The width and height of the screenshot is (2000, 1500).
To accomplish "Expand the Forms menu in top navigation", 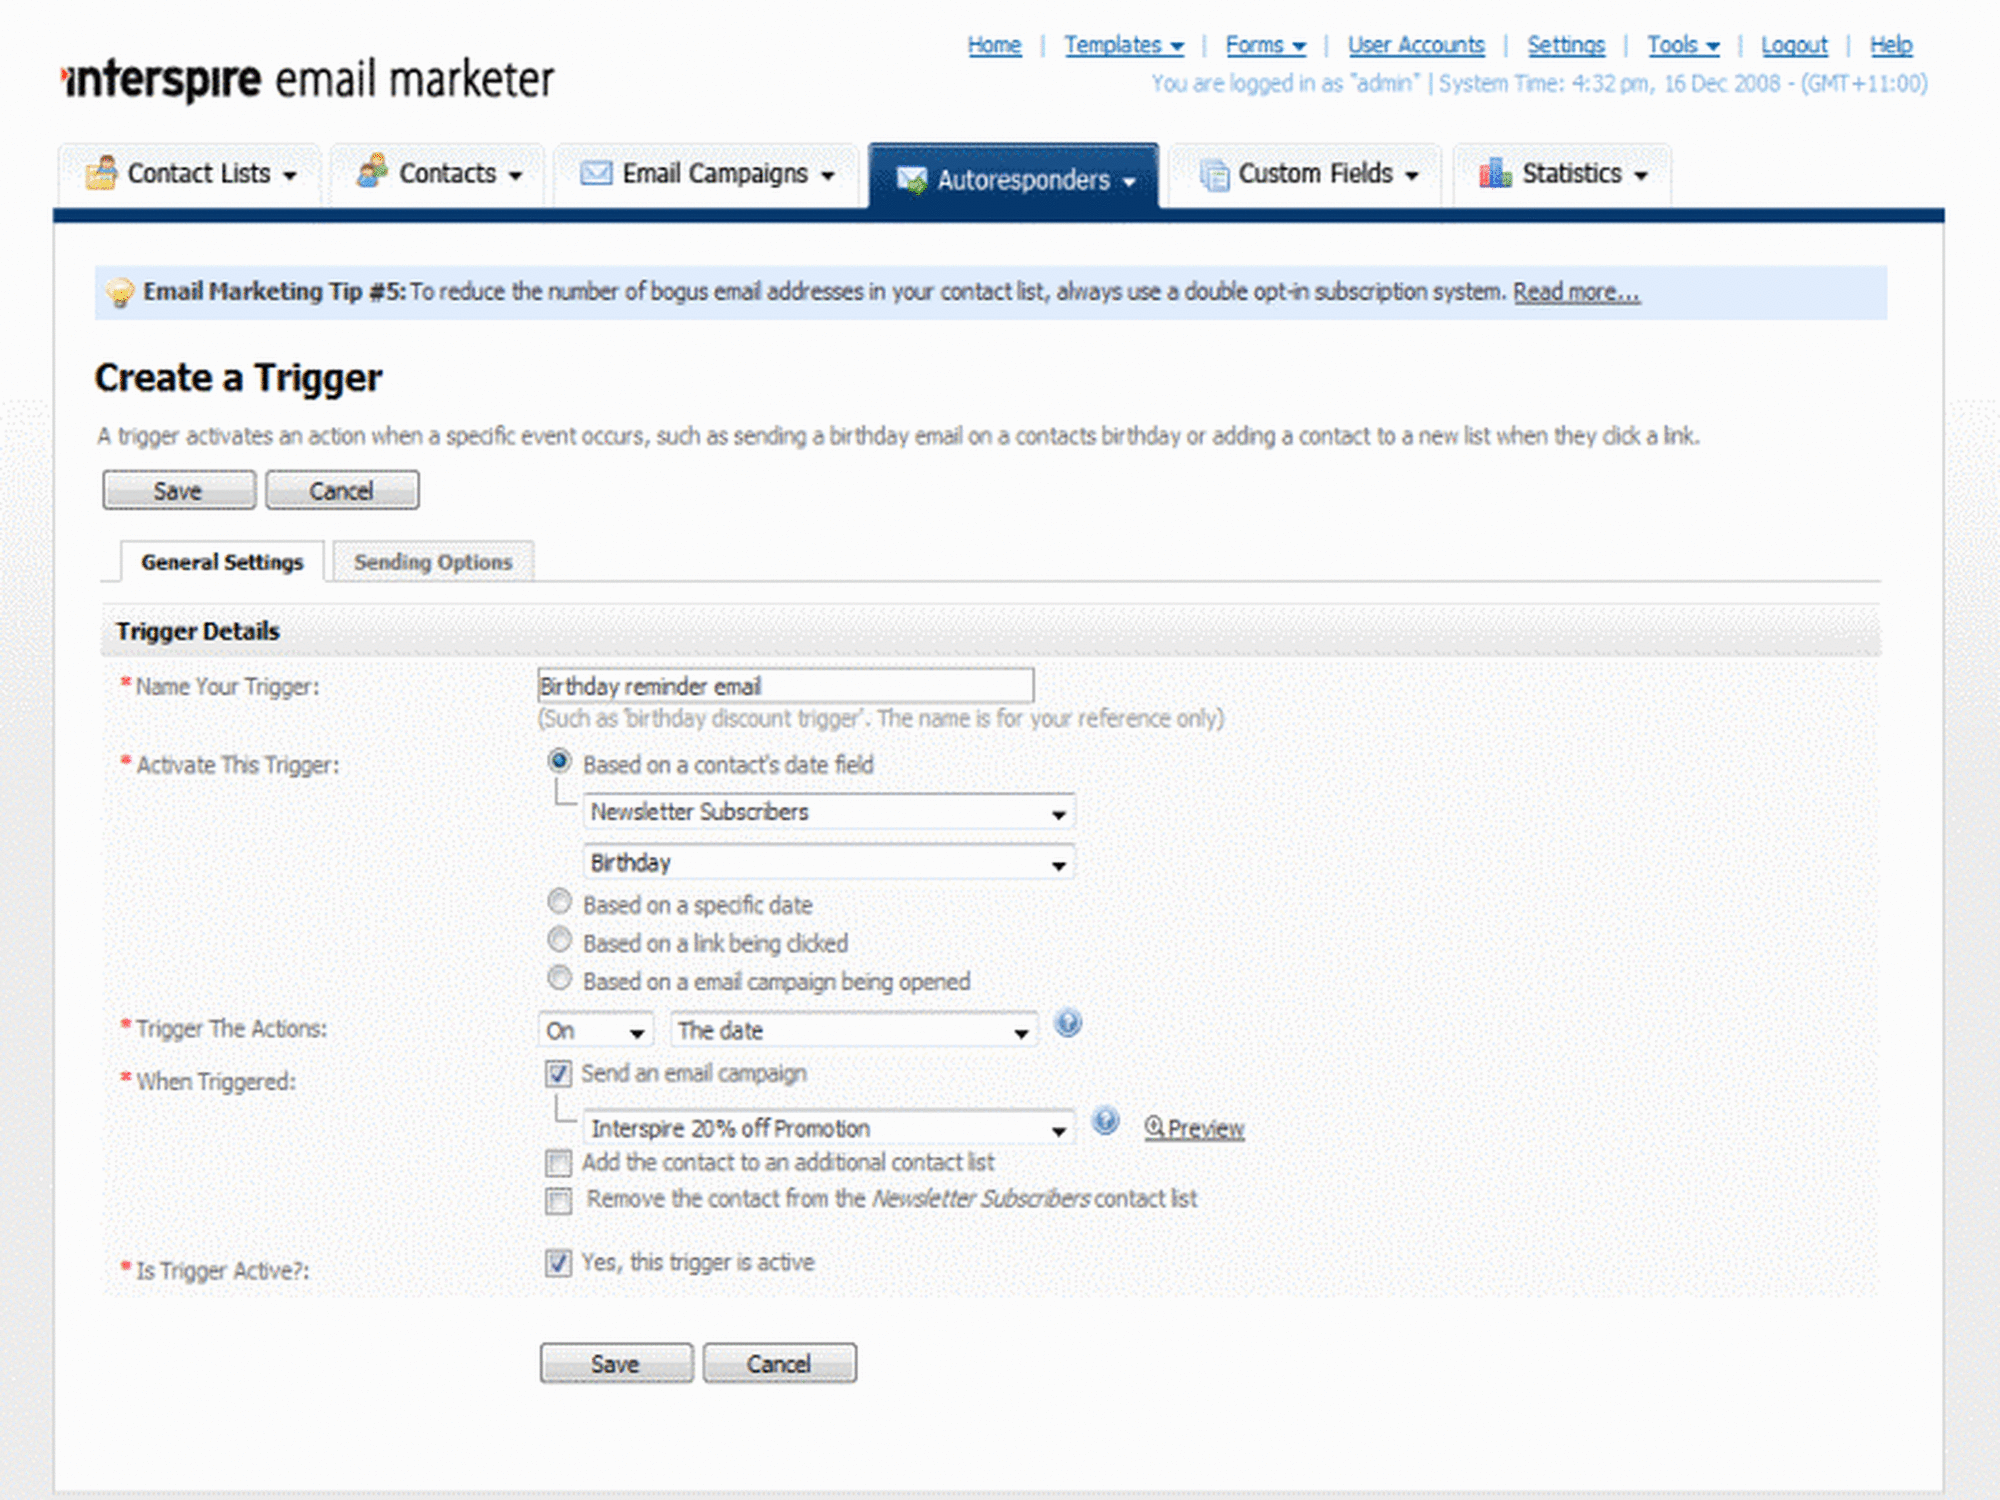I will click(1266, 45).
